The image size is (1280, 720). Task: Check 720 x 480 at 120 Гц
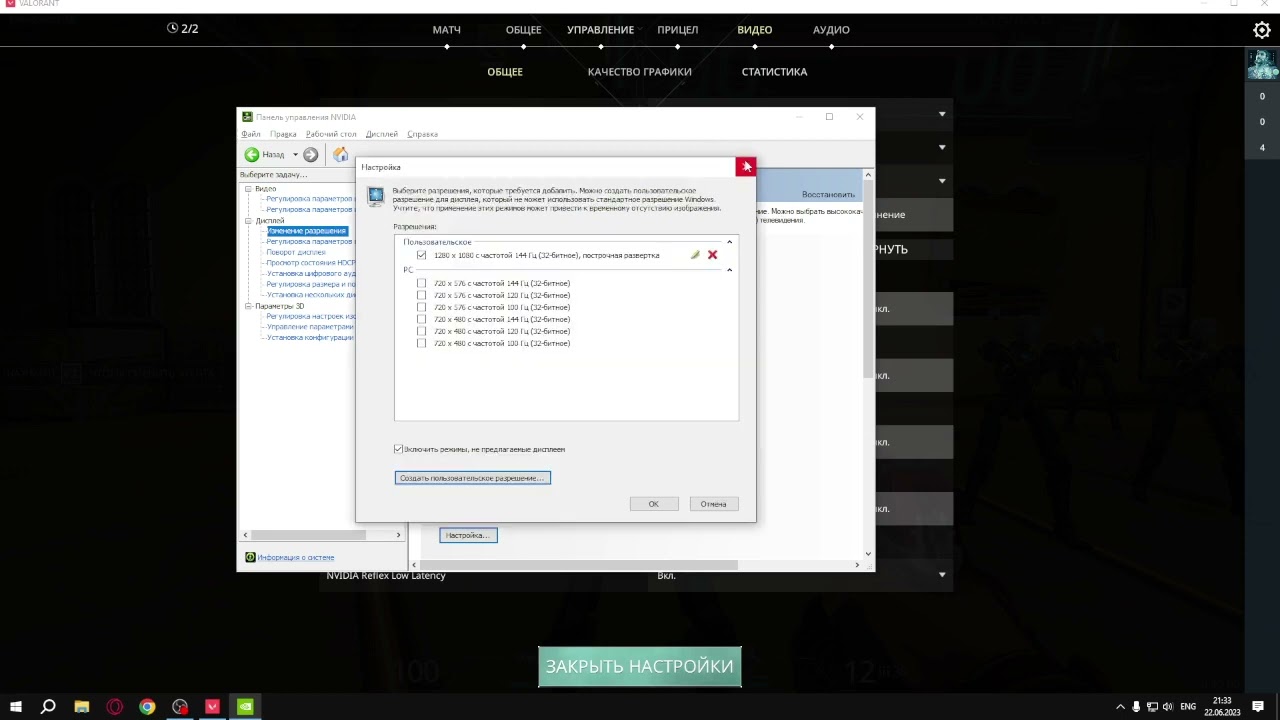421,331
